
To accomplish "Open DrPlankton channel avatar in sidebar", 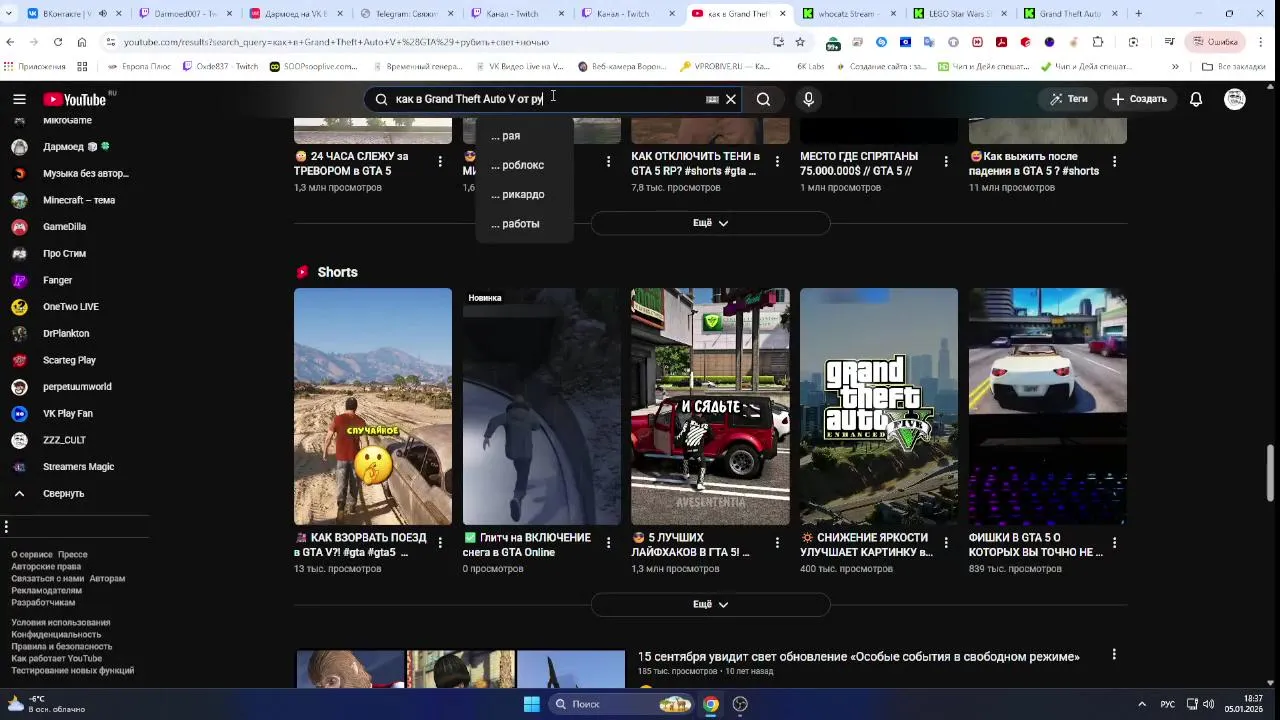I will pyautogui.click(x=19, y=334).
